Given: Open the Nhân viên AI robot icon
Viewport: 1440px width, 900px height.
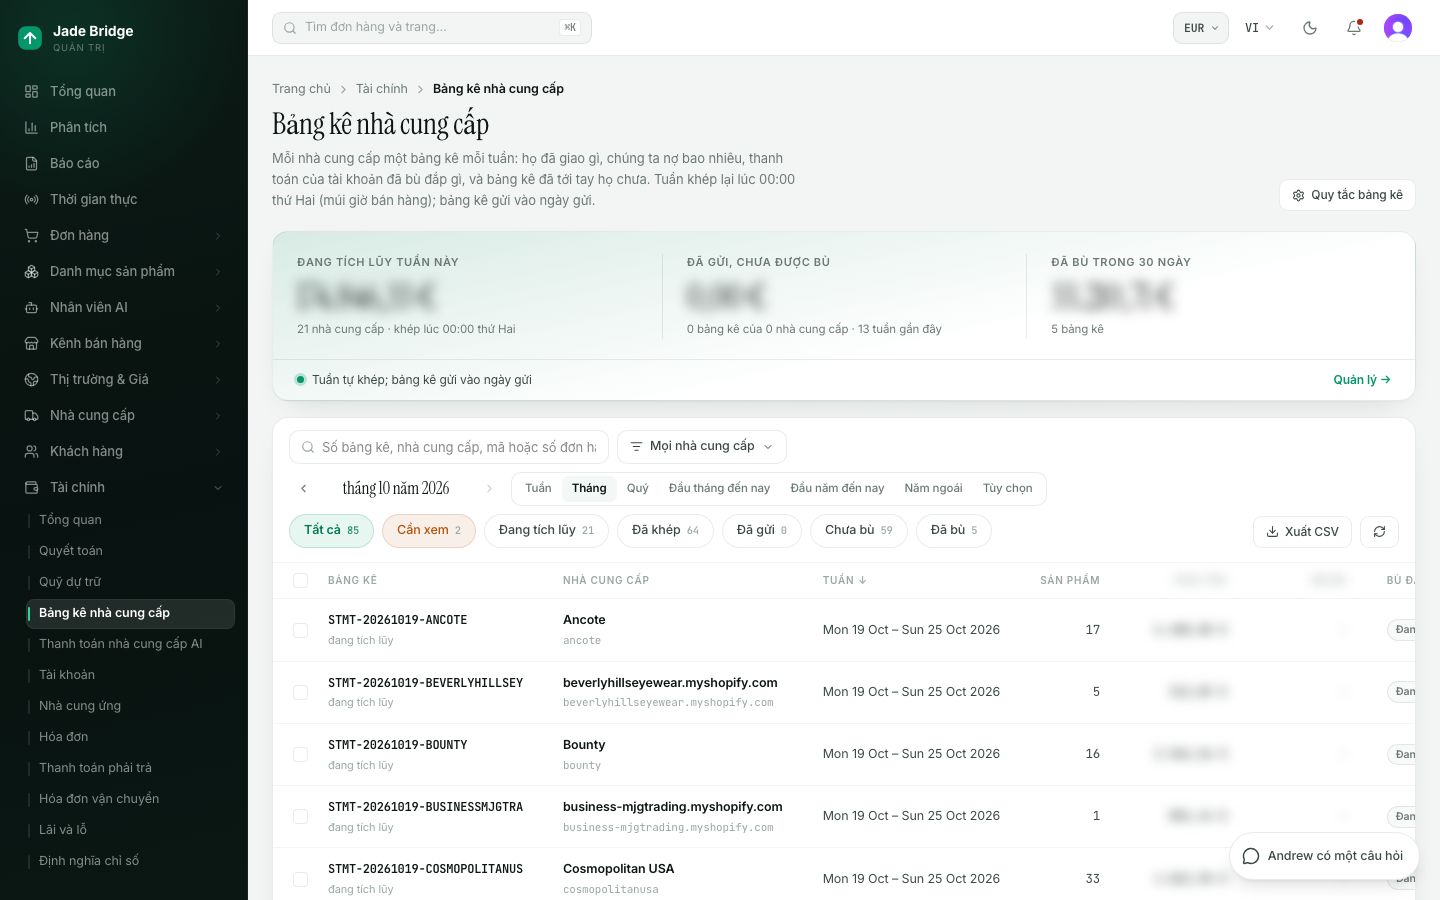Looking at the screenshot, I should coord(31,307).
